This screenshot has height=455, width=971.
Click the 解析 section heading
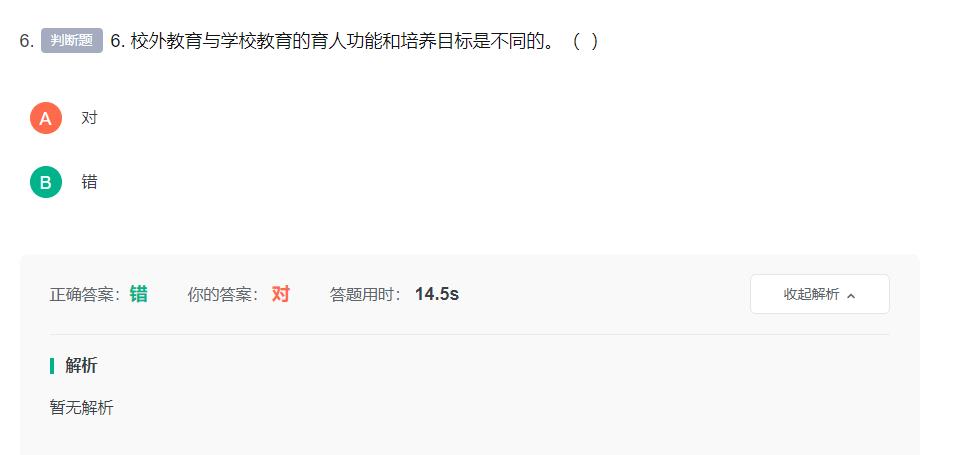tap(81, 366)
